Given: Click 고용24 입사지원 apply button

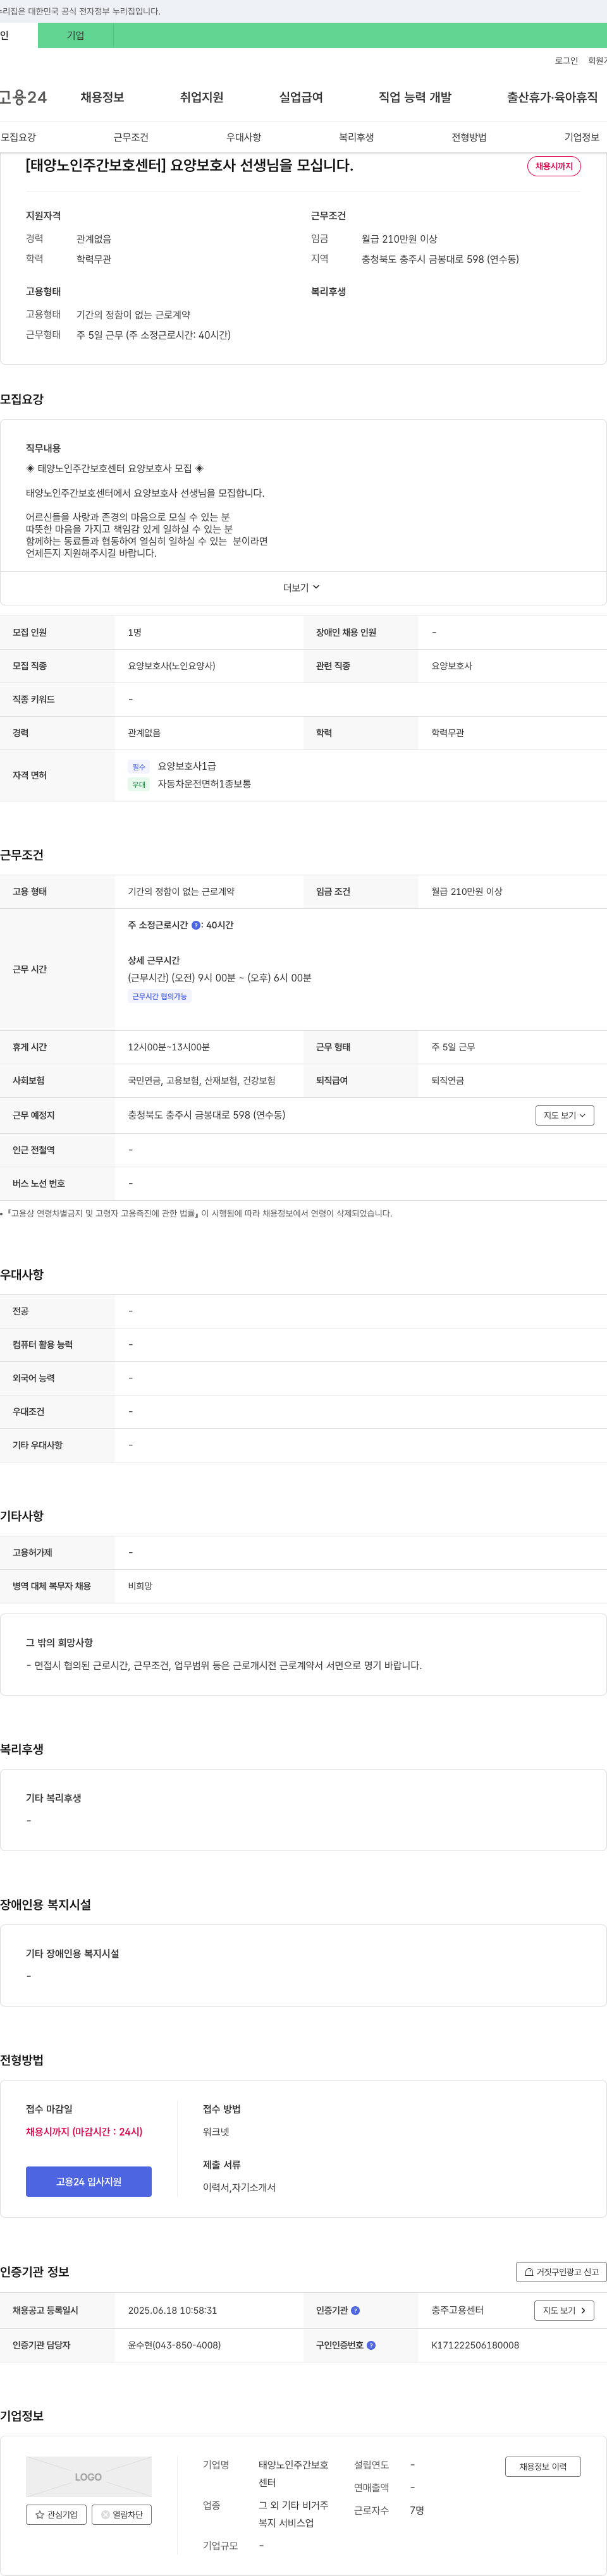Looking at the screenshot, I should pos(89,2181).
